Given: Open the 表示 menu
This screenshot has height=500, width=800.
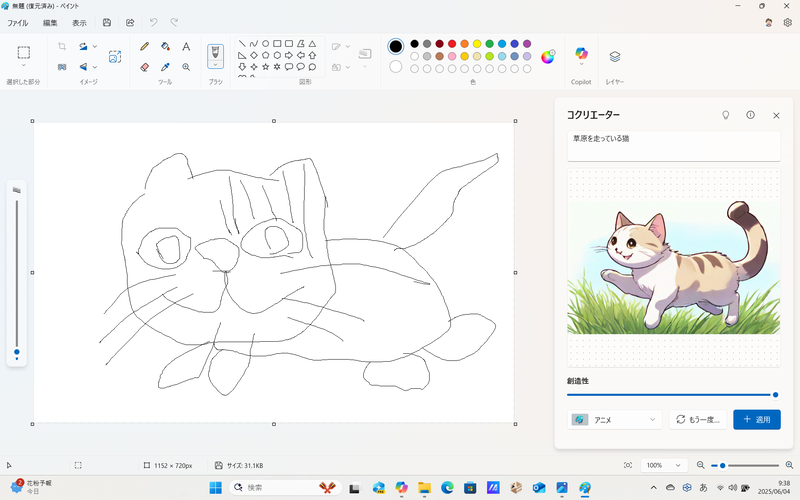Looking at the screenshot, I should click(79, 22).
